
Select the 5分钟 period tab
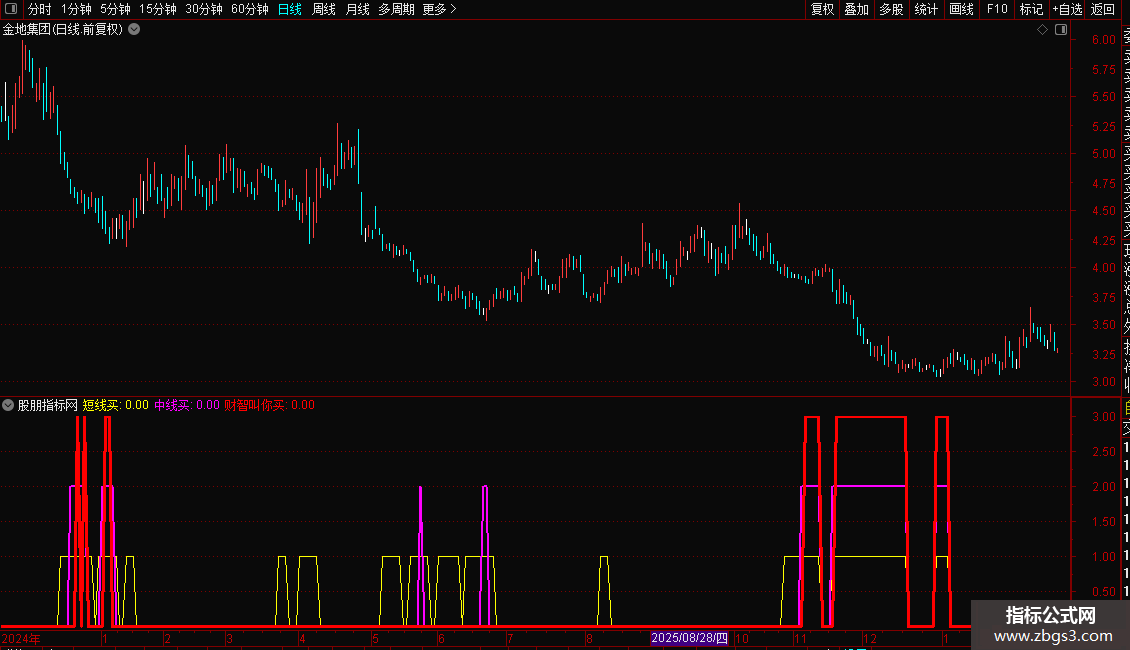115,9
